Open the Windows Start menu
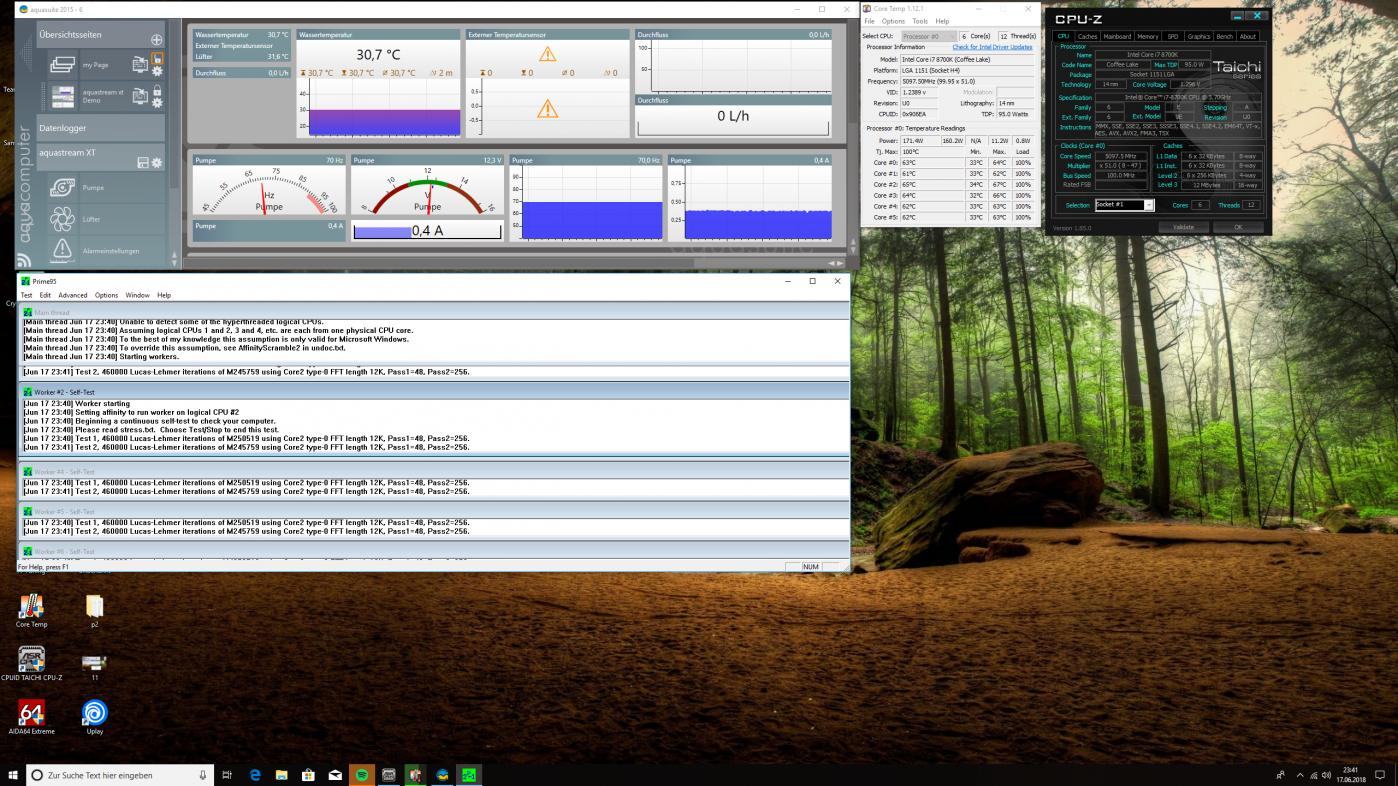 [13, 775]
